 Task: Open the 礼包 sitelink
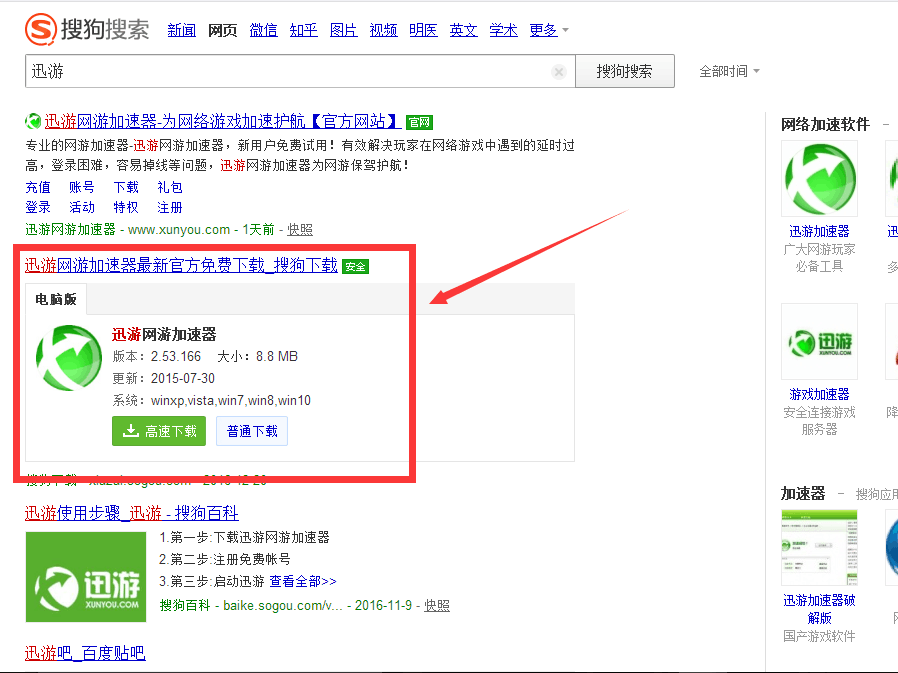coord(170,187)
